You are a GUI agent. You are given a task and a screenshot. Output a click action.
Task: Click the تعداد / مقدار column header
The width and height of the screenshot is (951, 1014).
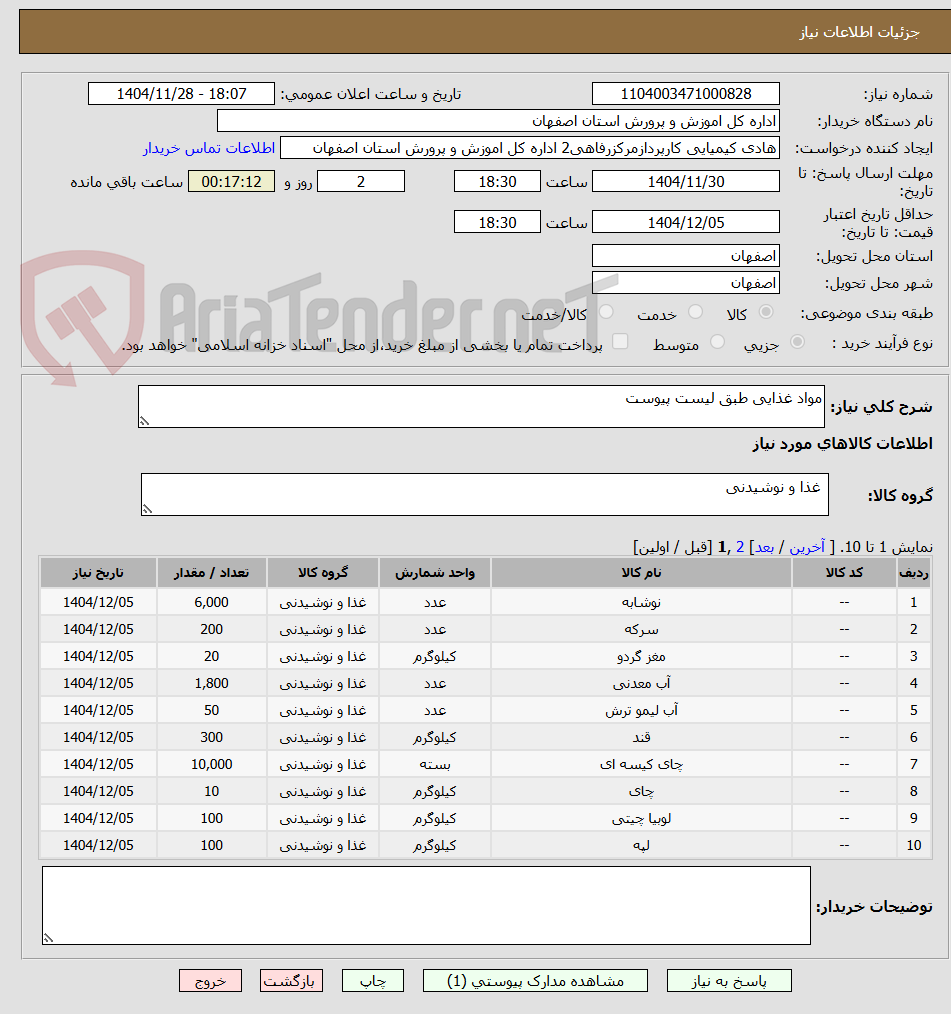click(211, 573)
